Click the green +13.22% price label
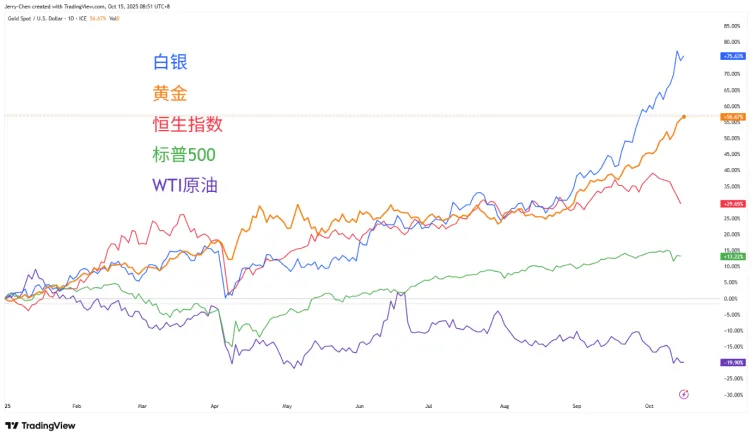The width and height of the screenshot is (753, 440). click(x=732, y=256)
